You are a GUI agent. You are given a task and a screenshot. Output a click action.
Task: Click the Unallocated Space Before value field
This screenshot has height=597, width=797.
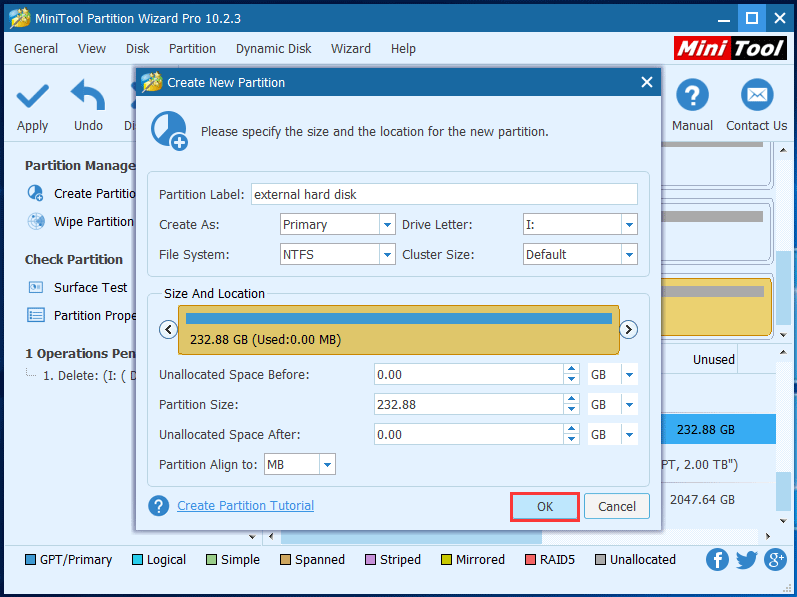click(x=469, y=375)
